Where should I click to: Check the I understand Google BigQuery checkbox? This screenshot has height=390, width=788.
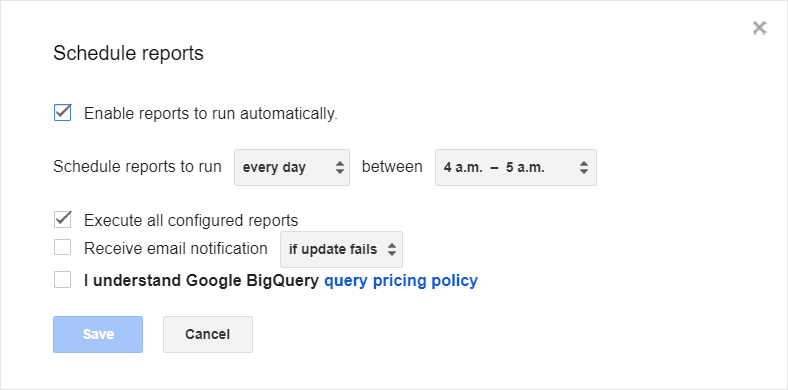[x=62, y=279]
